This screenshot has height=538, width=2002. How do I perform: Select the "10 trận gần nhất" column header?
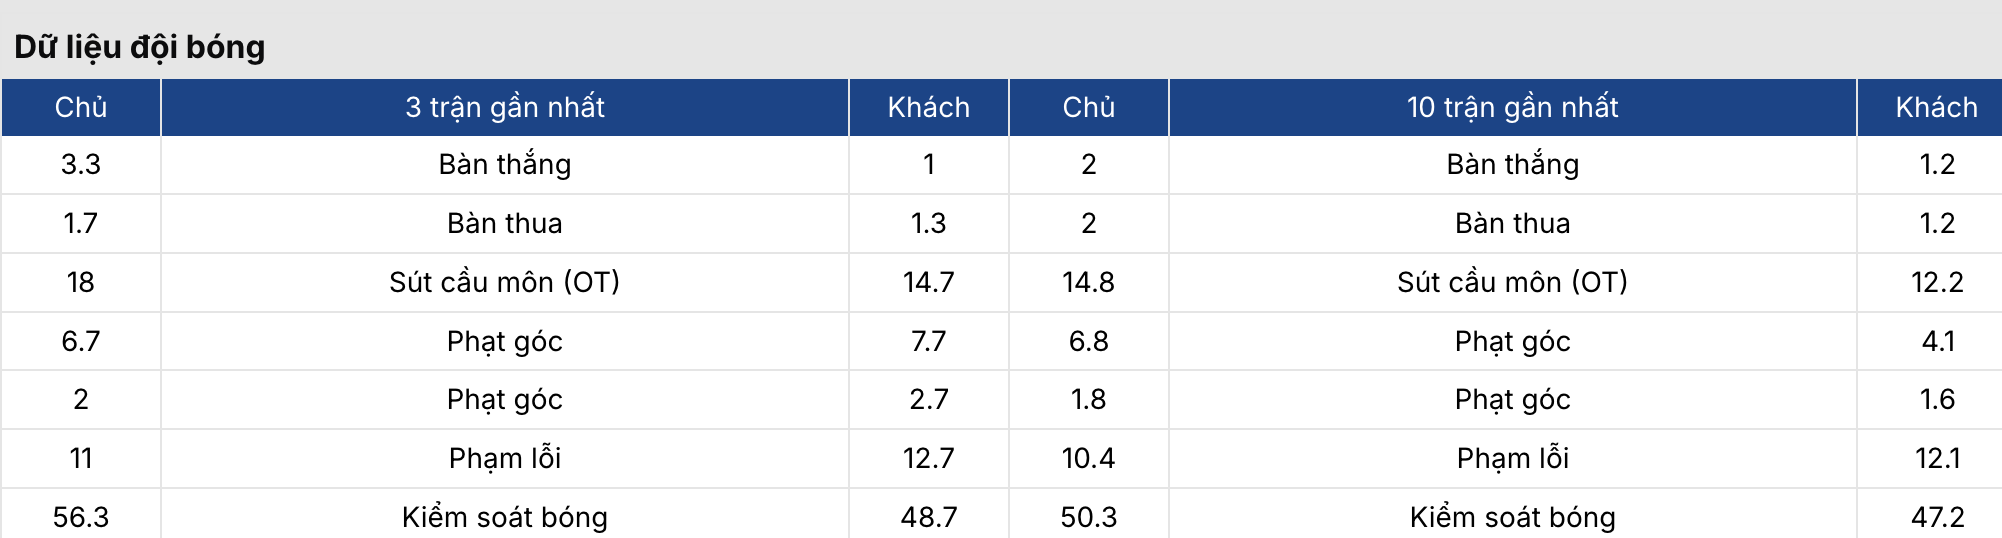click(1512, 107)
